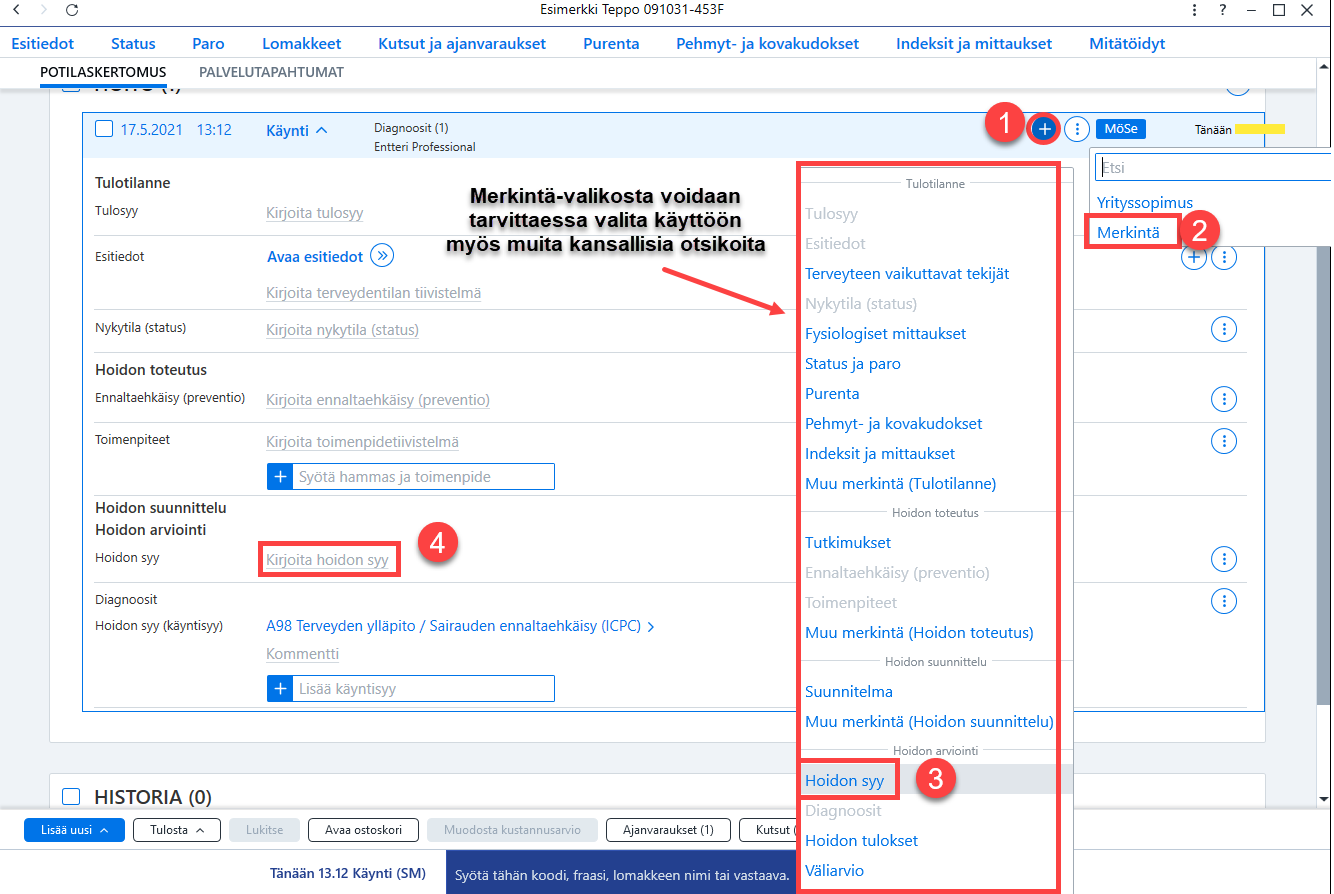The image size is (1334, 894).
Task: Click plus icon beside Syötä hammas ja toimenpide
Action: point(280,477)
